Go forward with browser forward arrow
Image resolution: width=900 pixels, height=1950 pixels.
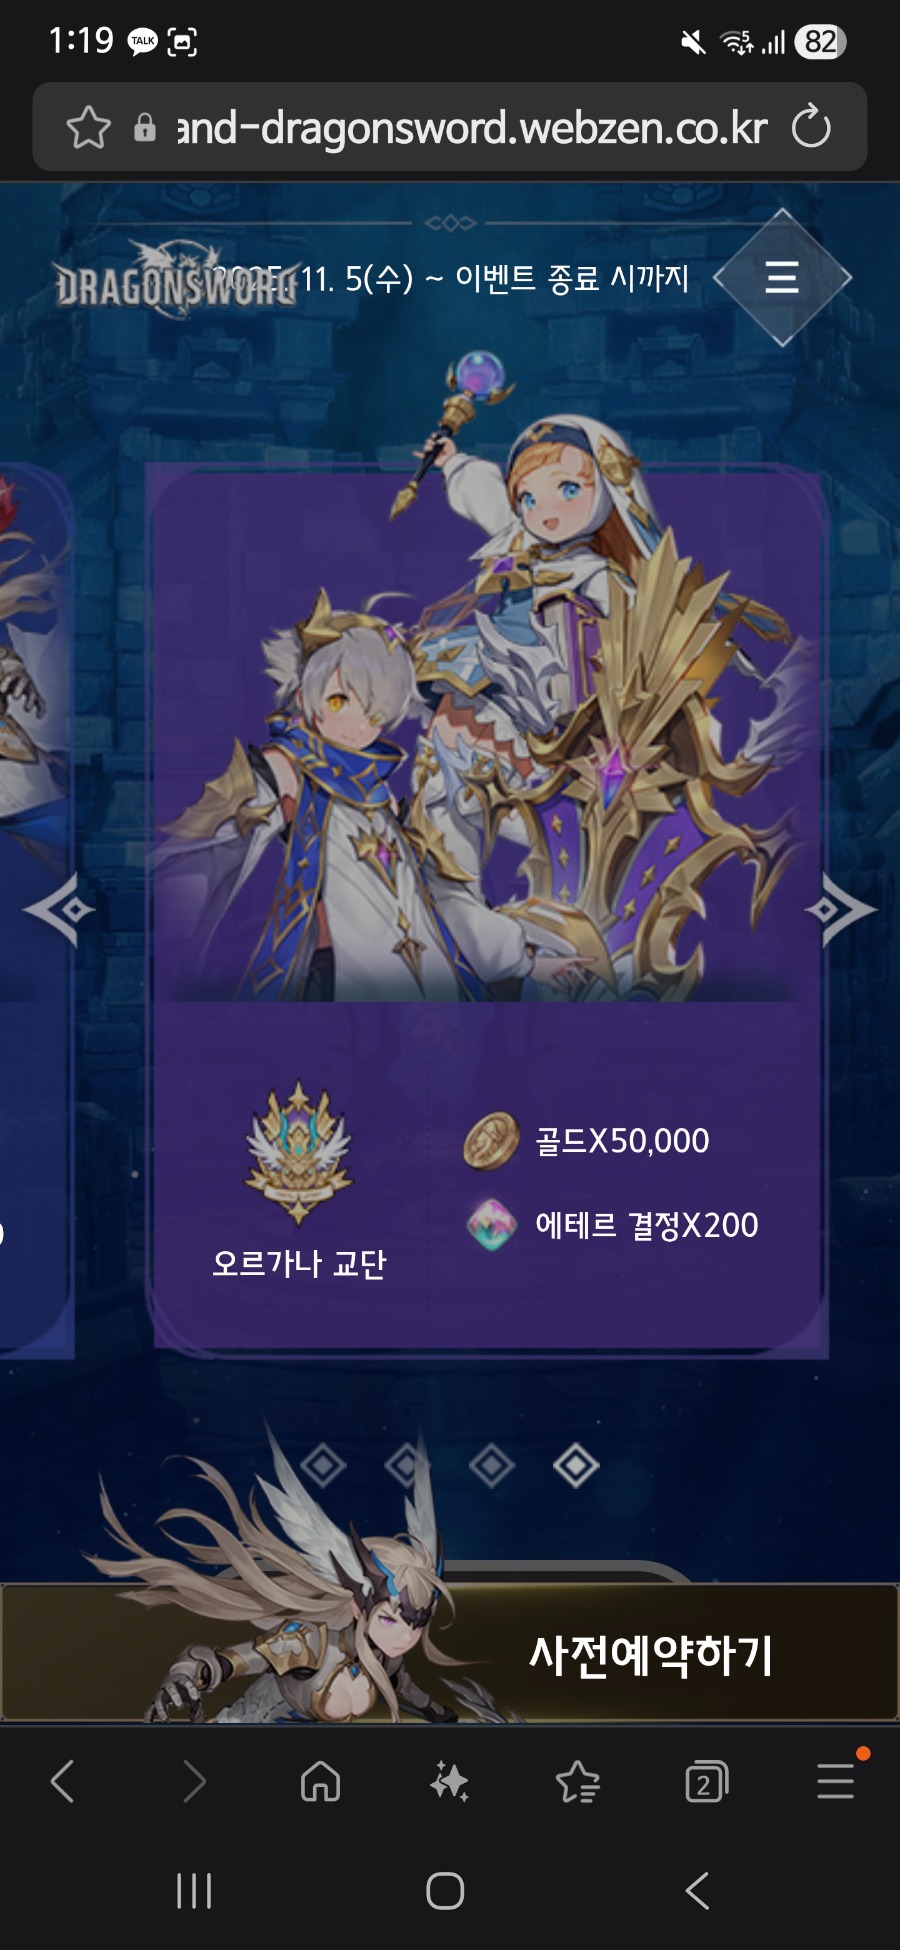[193, 1781]
